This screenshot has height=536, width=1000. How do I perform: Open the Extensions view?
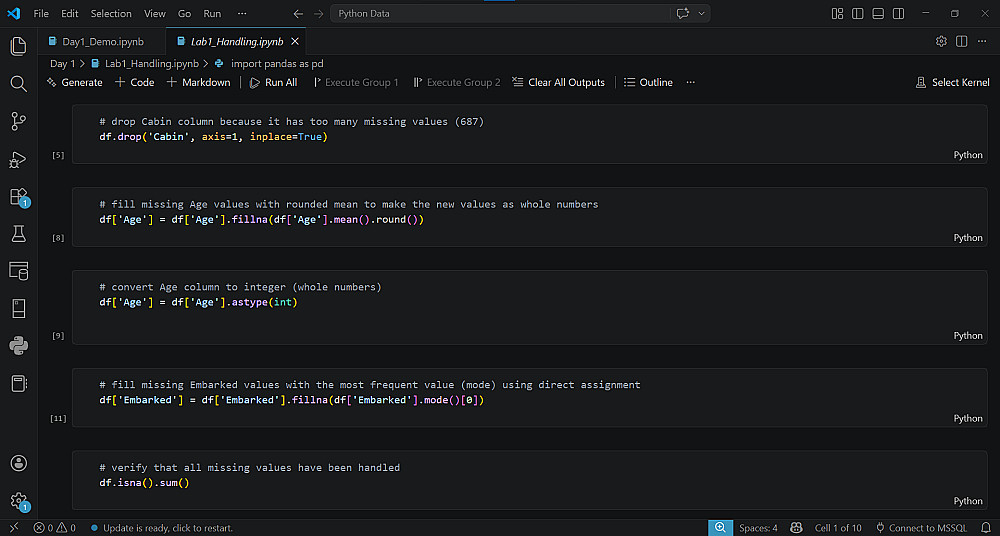tap(18, 196)
